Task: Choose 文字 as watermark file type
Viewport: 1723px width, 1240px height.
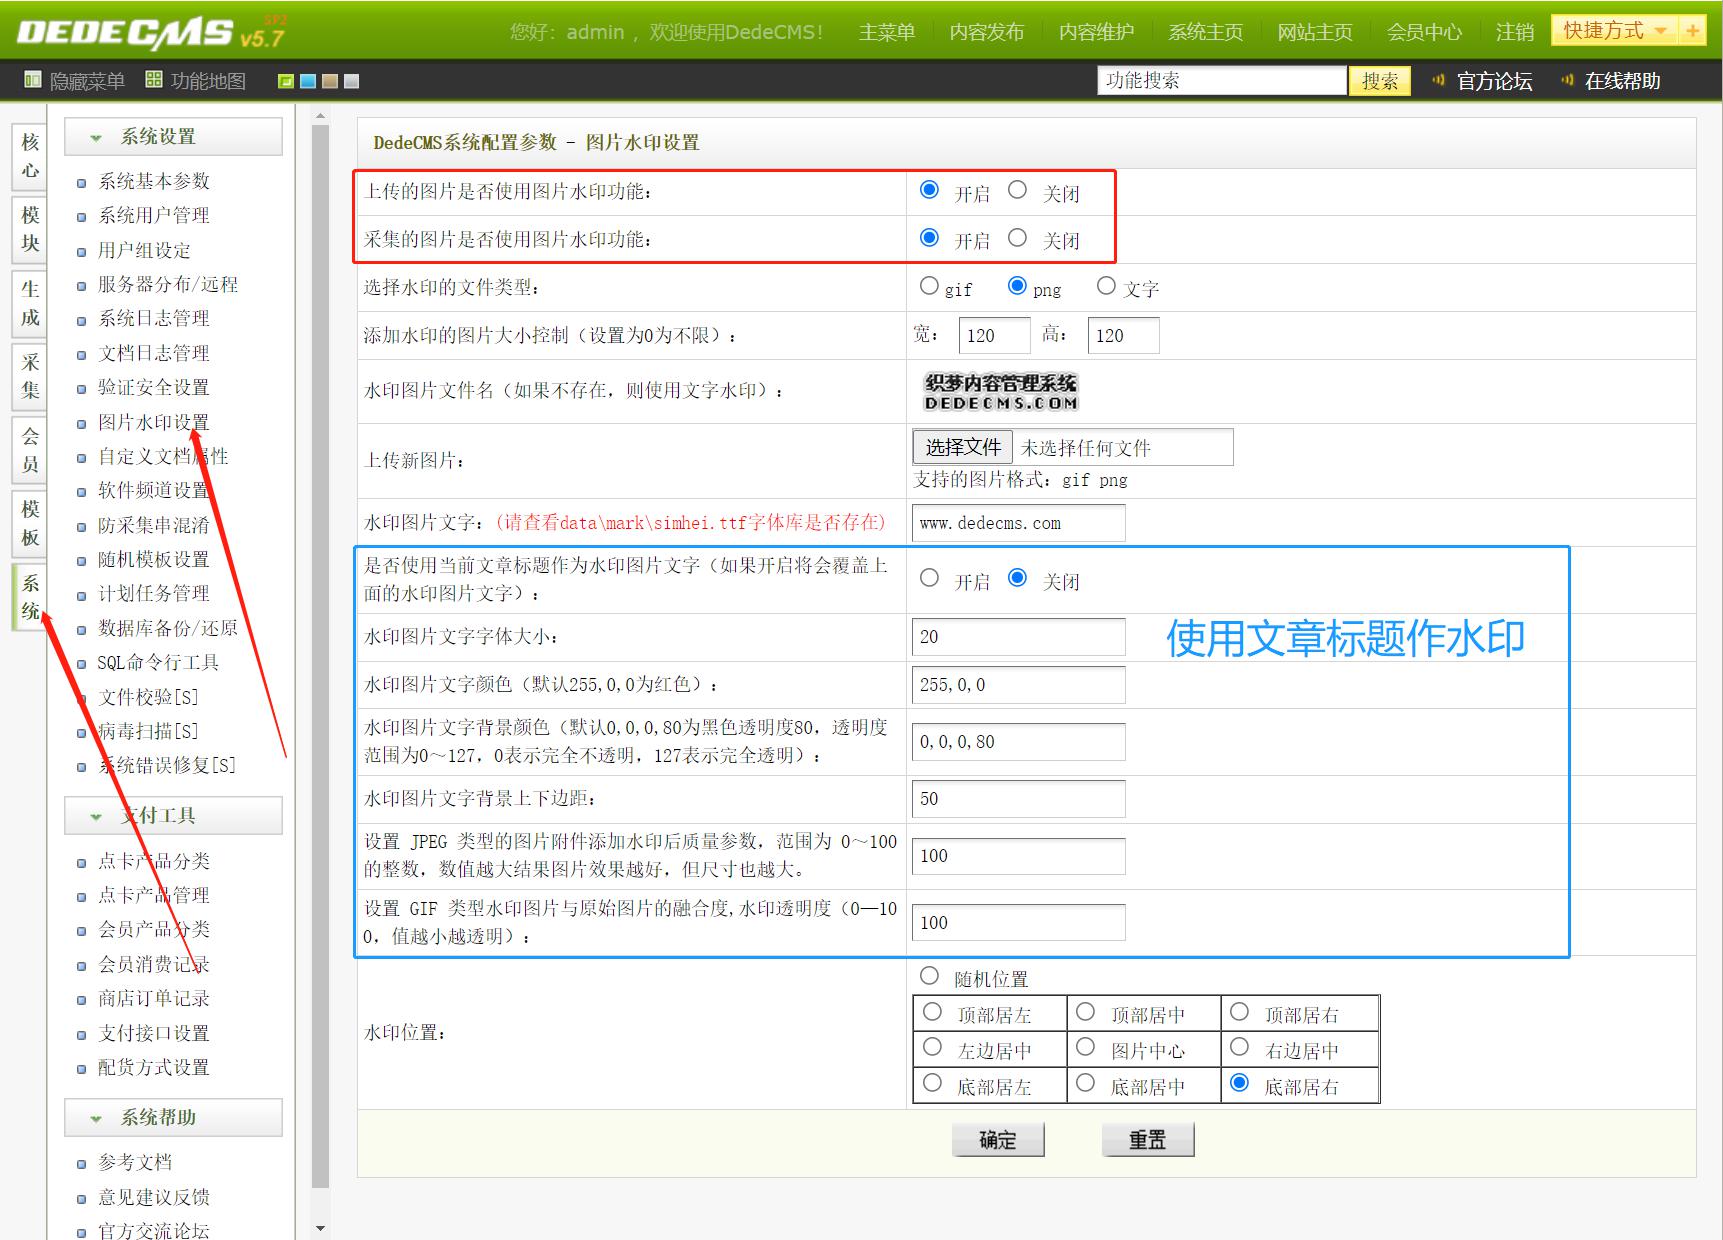Action: (1106, 286)
